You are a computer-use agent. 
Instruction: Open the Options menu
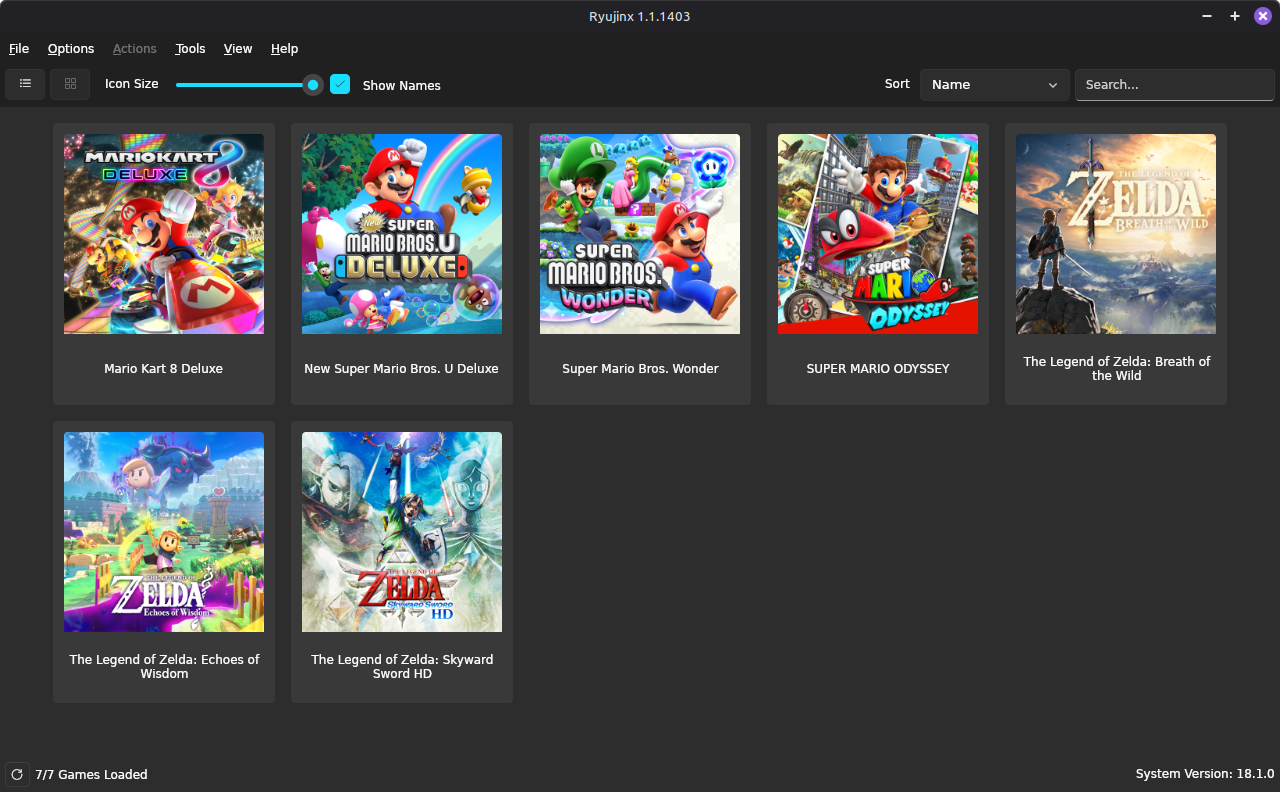[71, 48]
